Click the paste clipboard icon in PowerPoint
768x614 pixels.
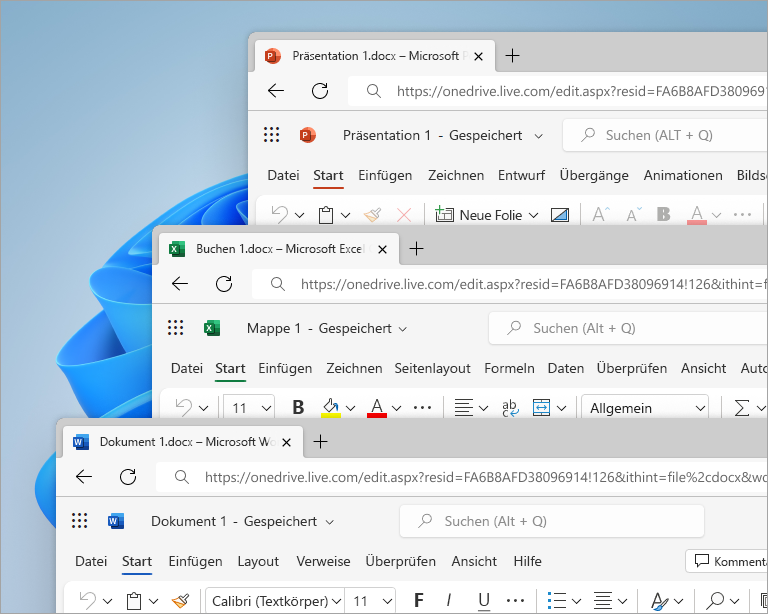coord(326,214)
